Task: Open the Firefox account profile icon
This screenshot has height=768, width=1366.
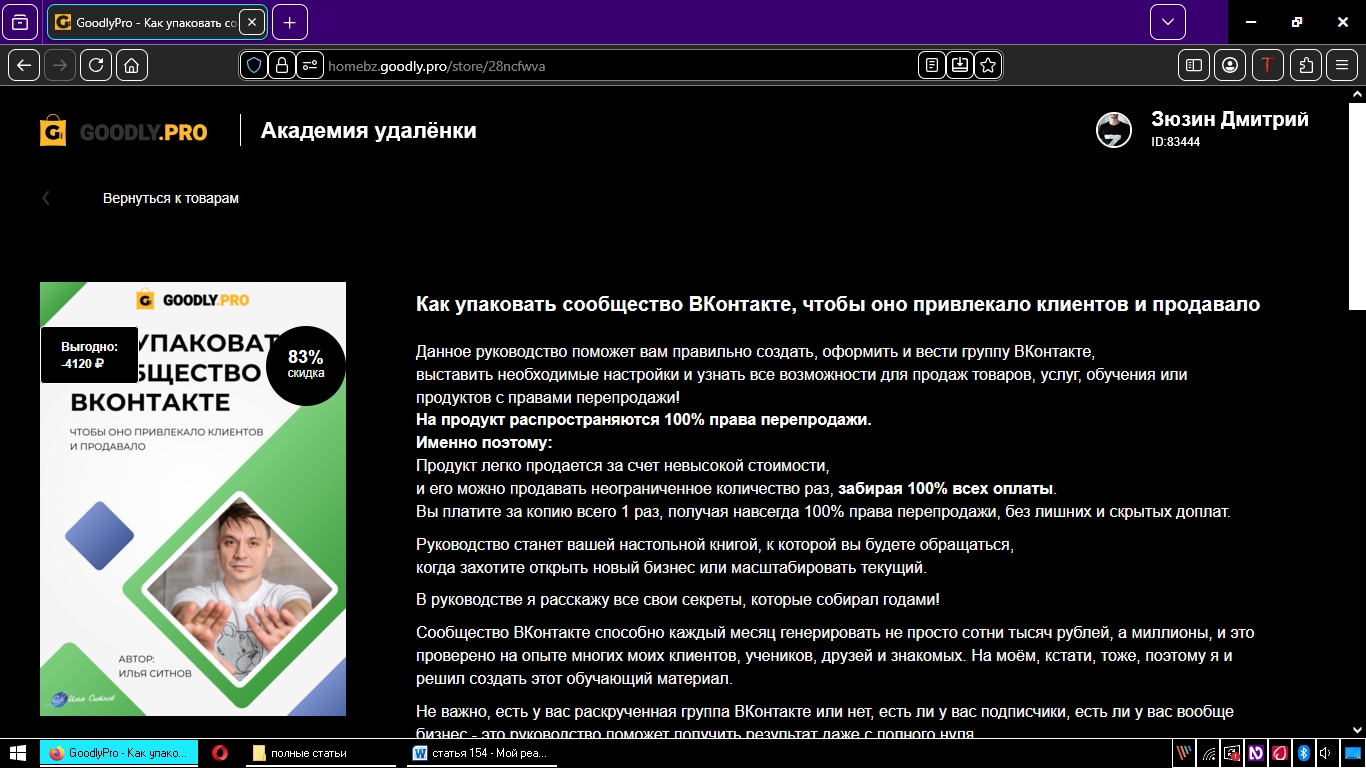Action: (x=1230, y=65)
